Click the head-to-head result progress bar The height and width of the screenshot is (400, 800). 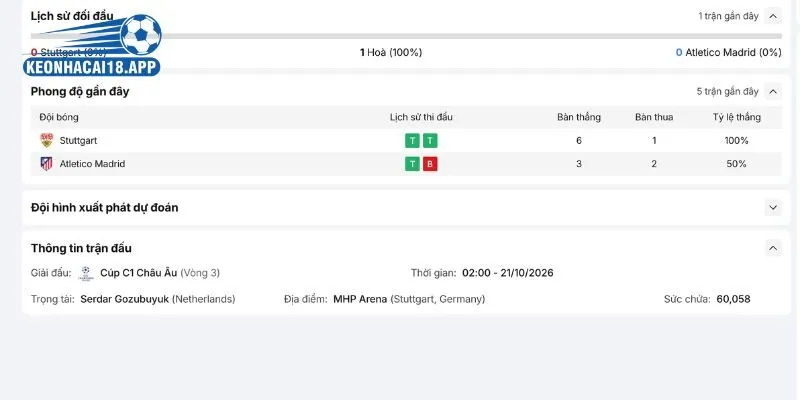point(406,36)
